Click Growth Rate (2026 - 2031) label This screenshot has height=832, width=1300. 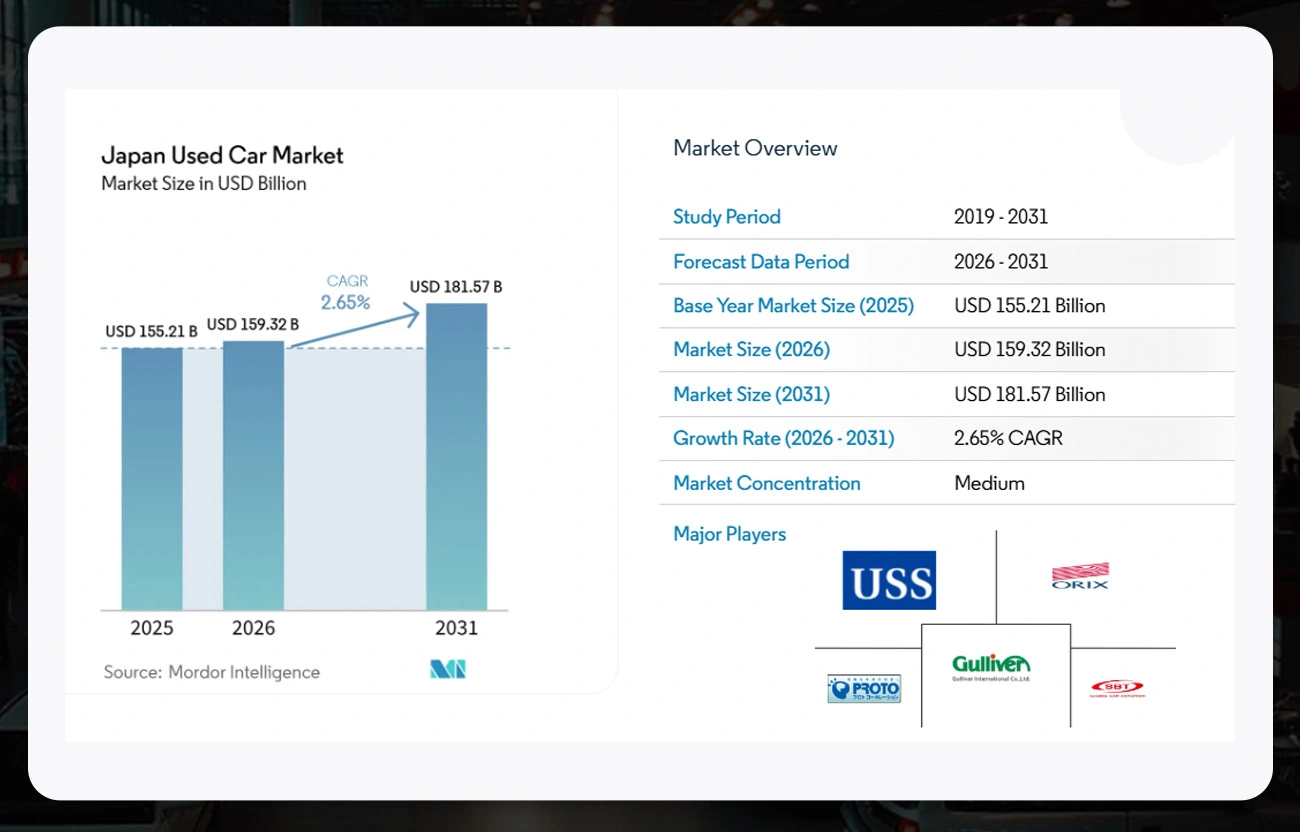(x=784, y=438)
